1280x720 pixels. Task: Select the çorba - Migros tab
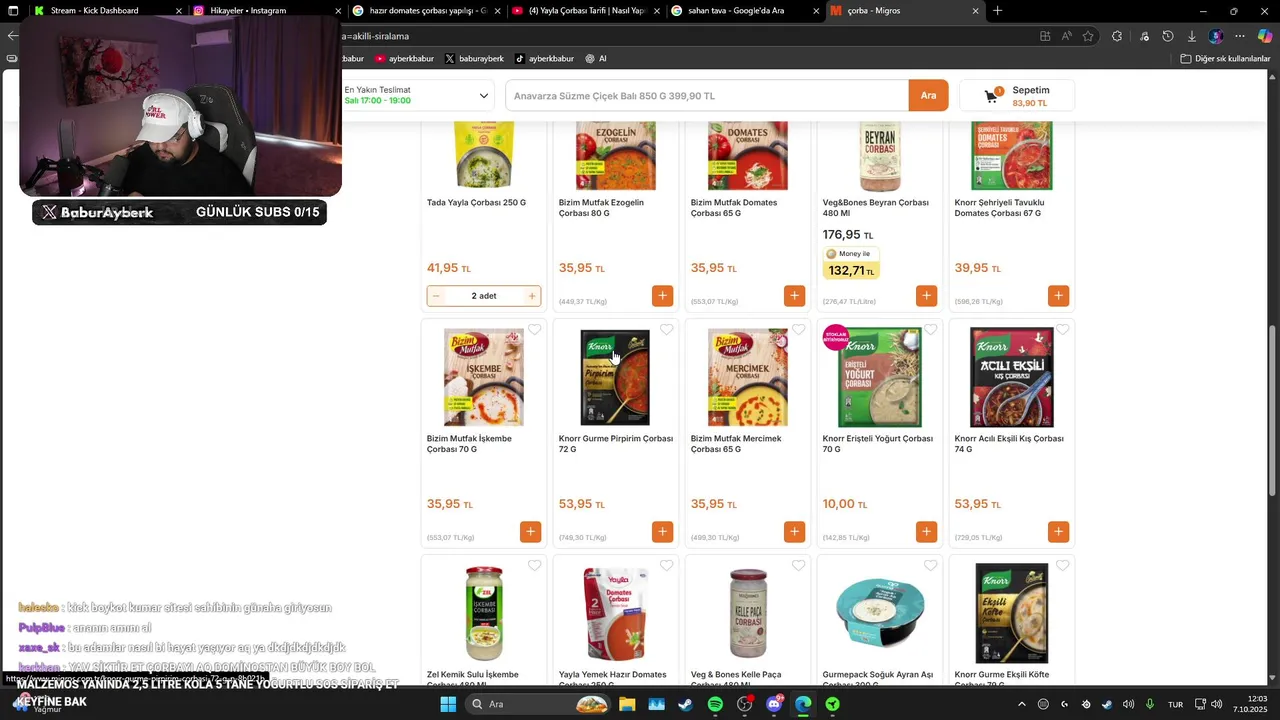[905, 11]
